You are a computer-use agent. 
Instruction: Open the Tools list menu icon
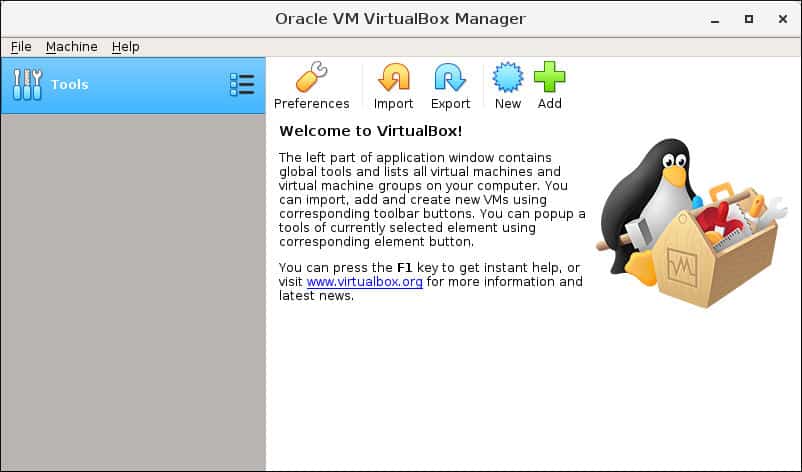[242, 84]
